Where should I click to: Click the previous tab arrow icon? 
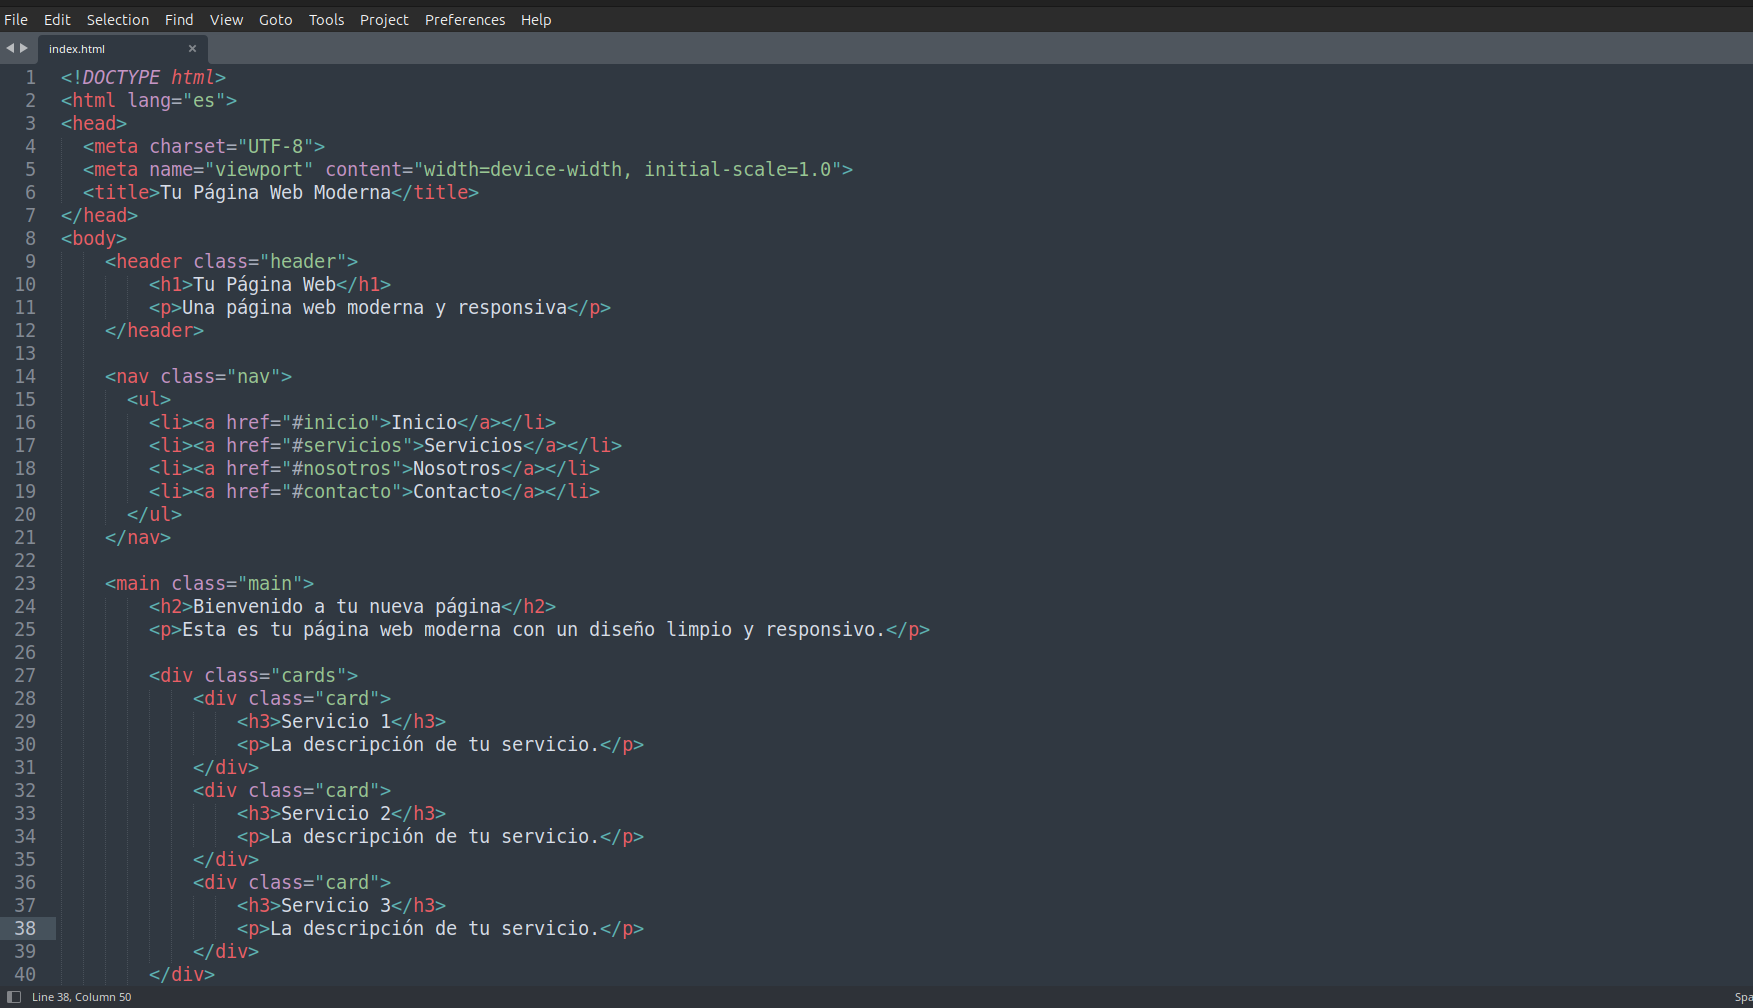tap(10, 48)
